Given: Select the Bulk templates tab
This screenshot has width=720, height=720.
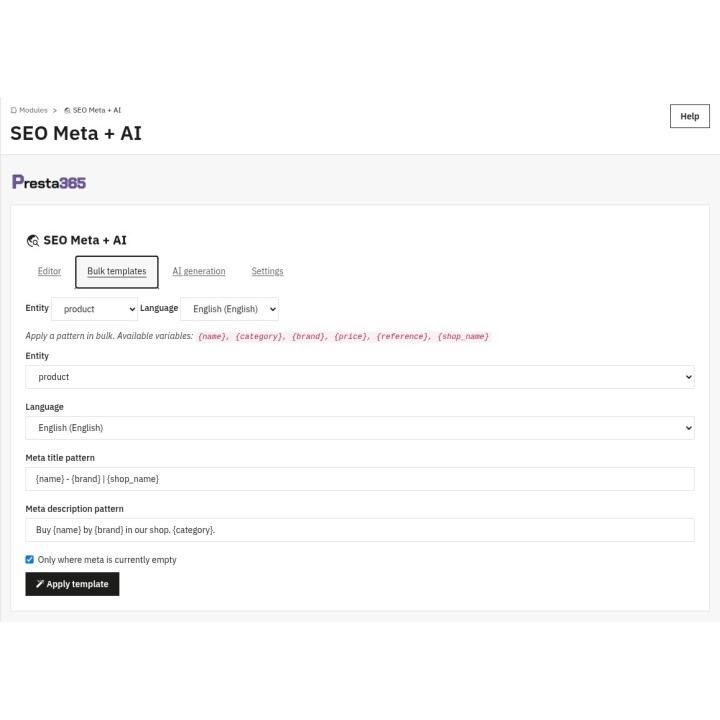Looking at the screenshot, I should click(117, 272).
